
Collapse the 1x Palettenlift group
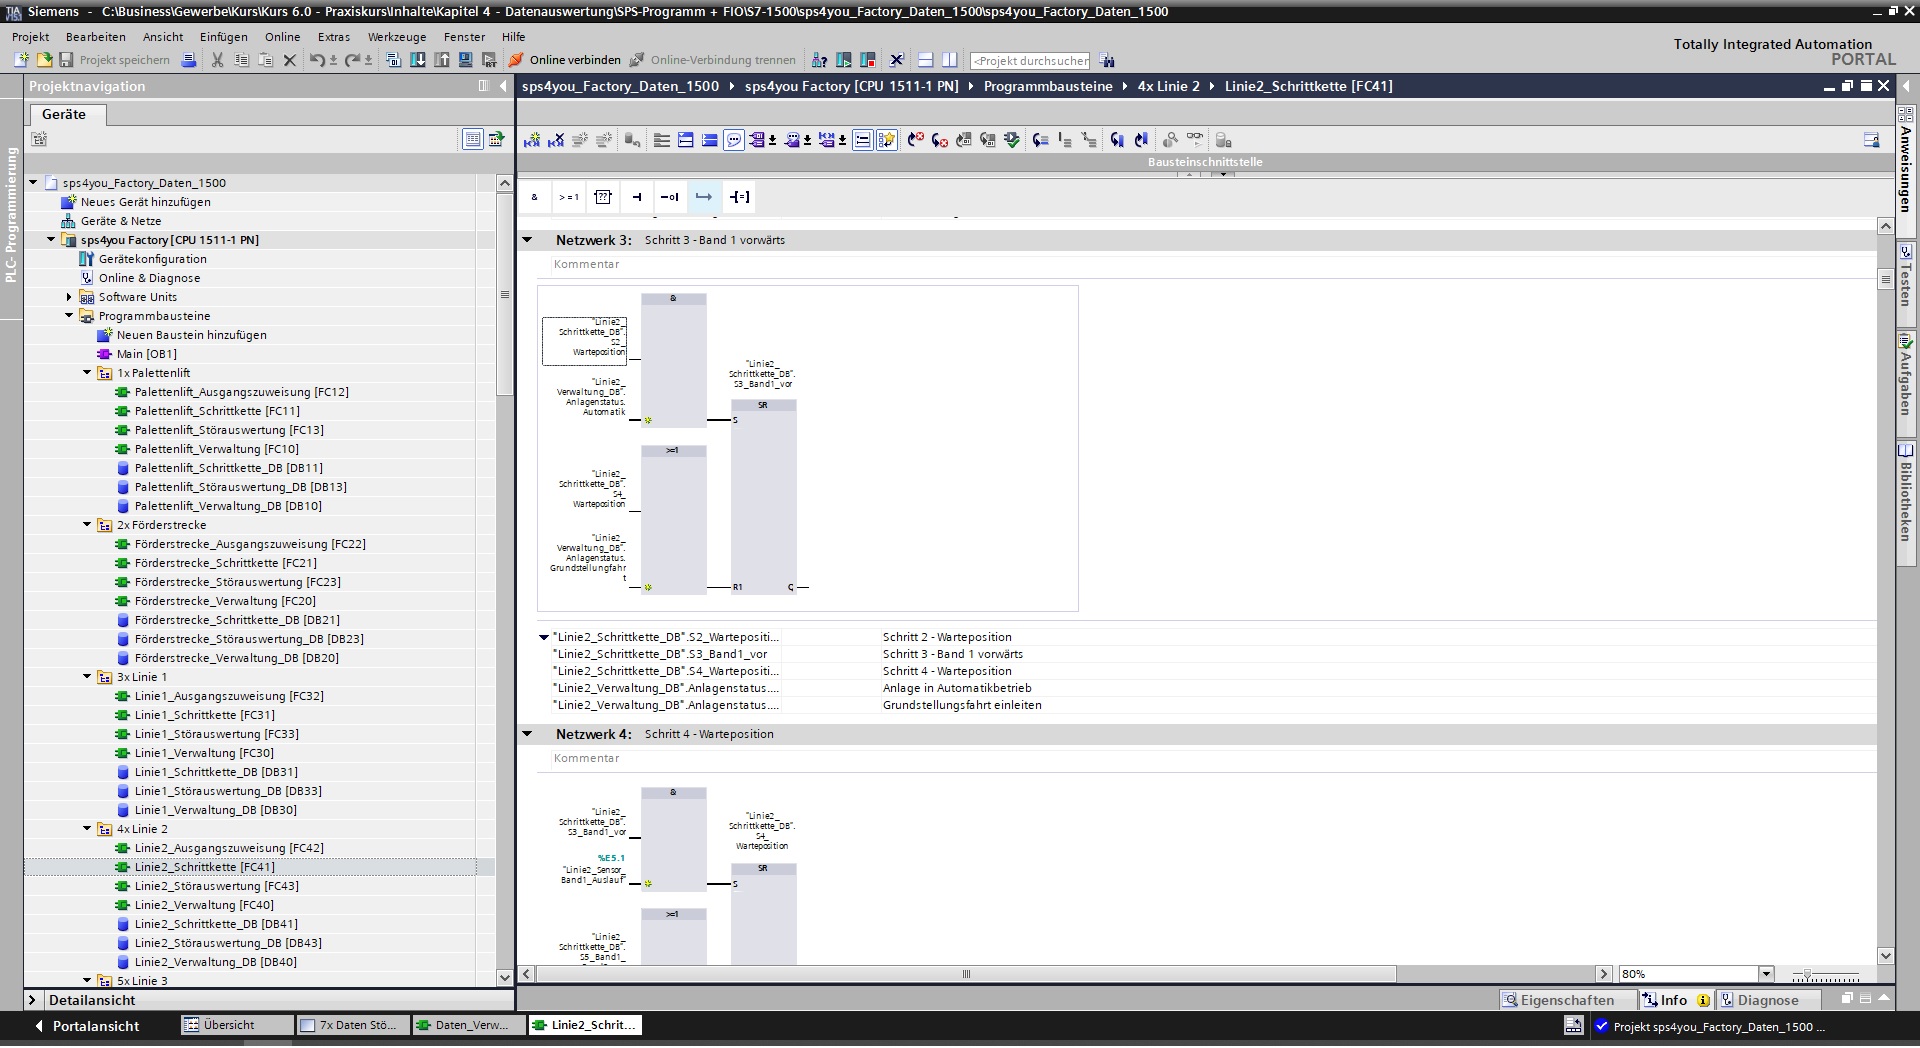click(87, 373)
